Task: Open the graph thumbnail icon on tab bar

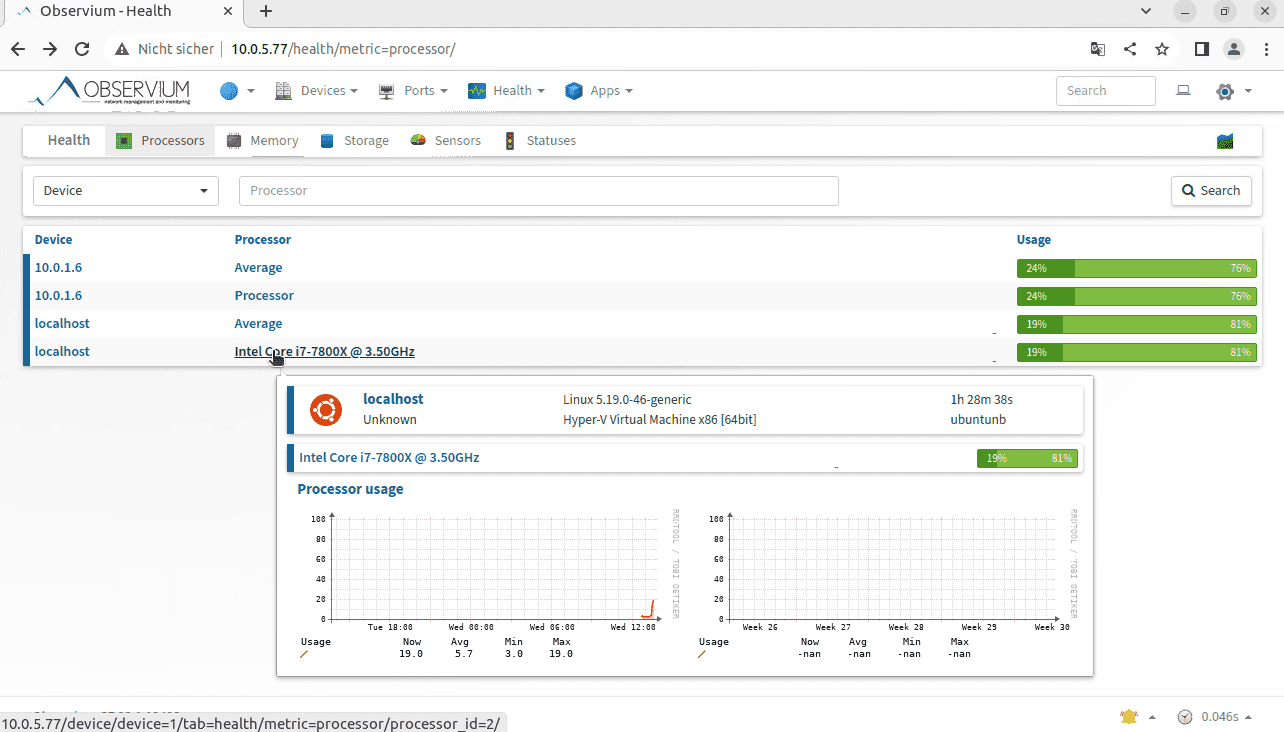Action: [1224, 141]
